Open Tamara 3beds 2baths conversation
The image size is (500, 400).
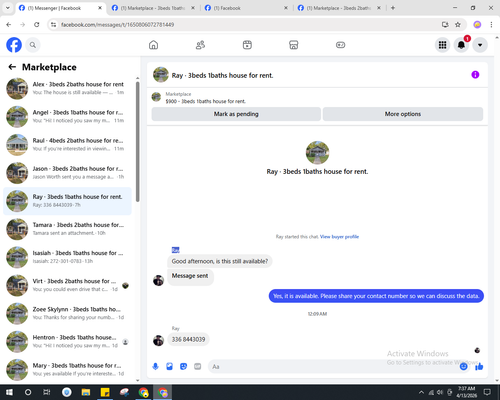coord(67,229)
